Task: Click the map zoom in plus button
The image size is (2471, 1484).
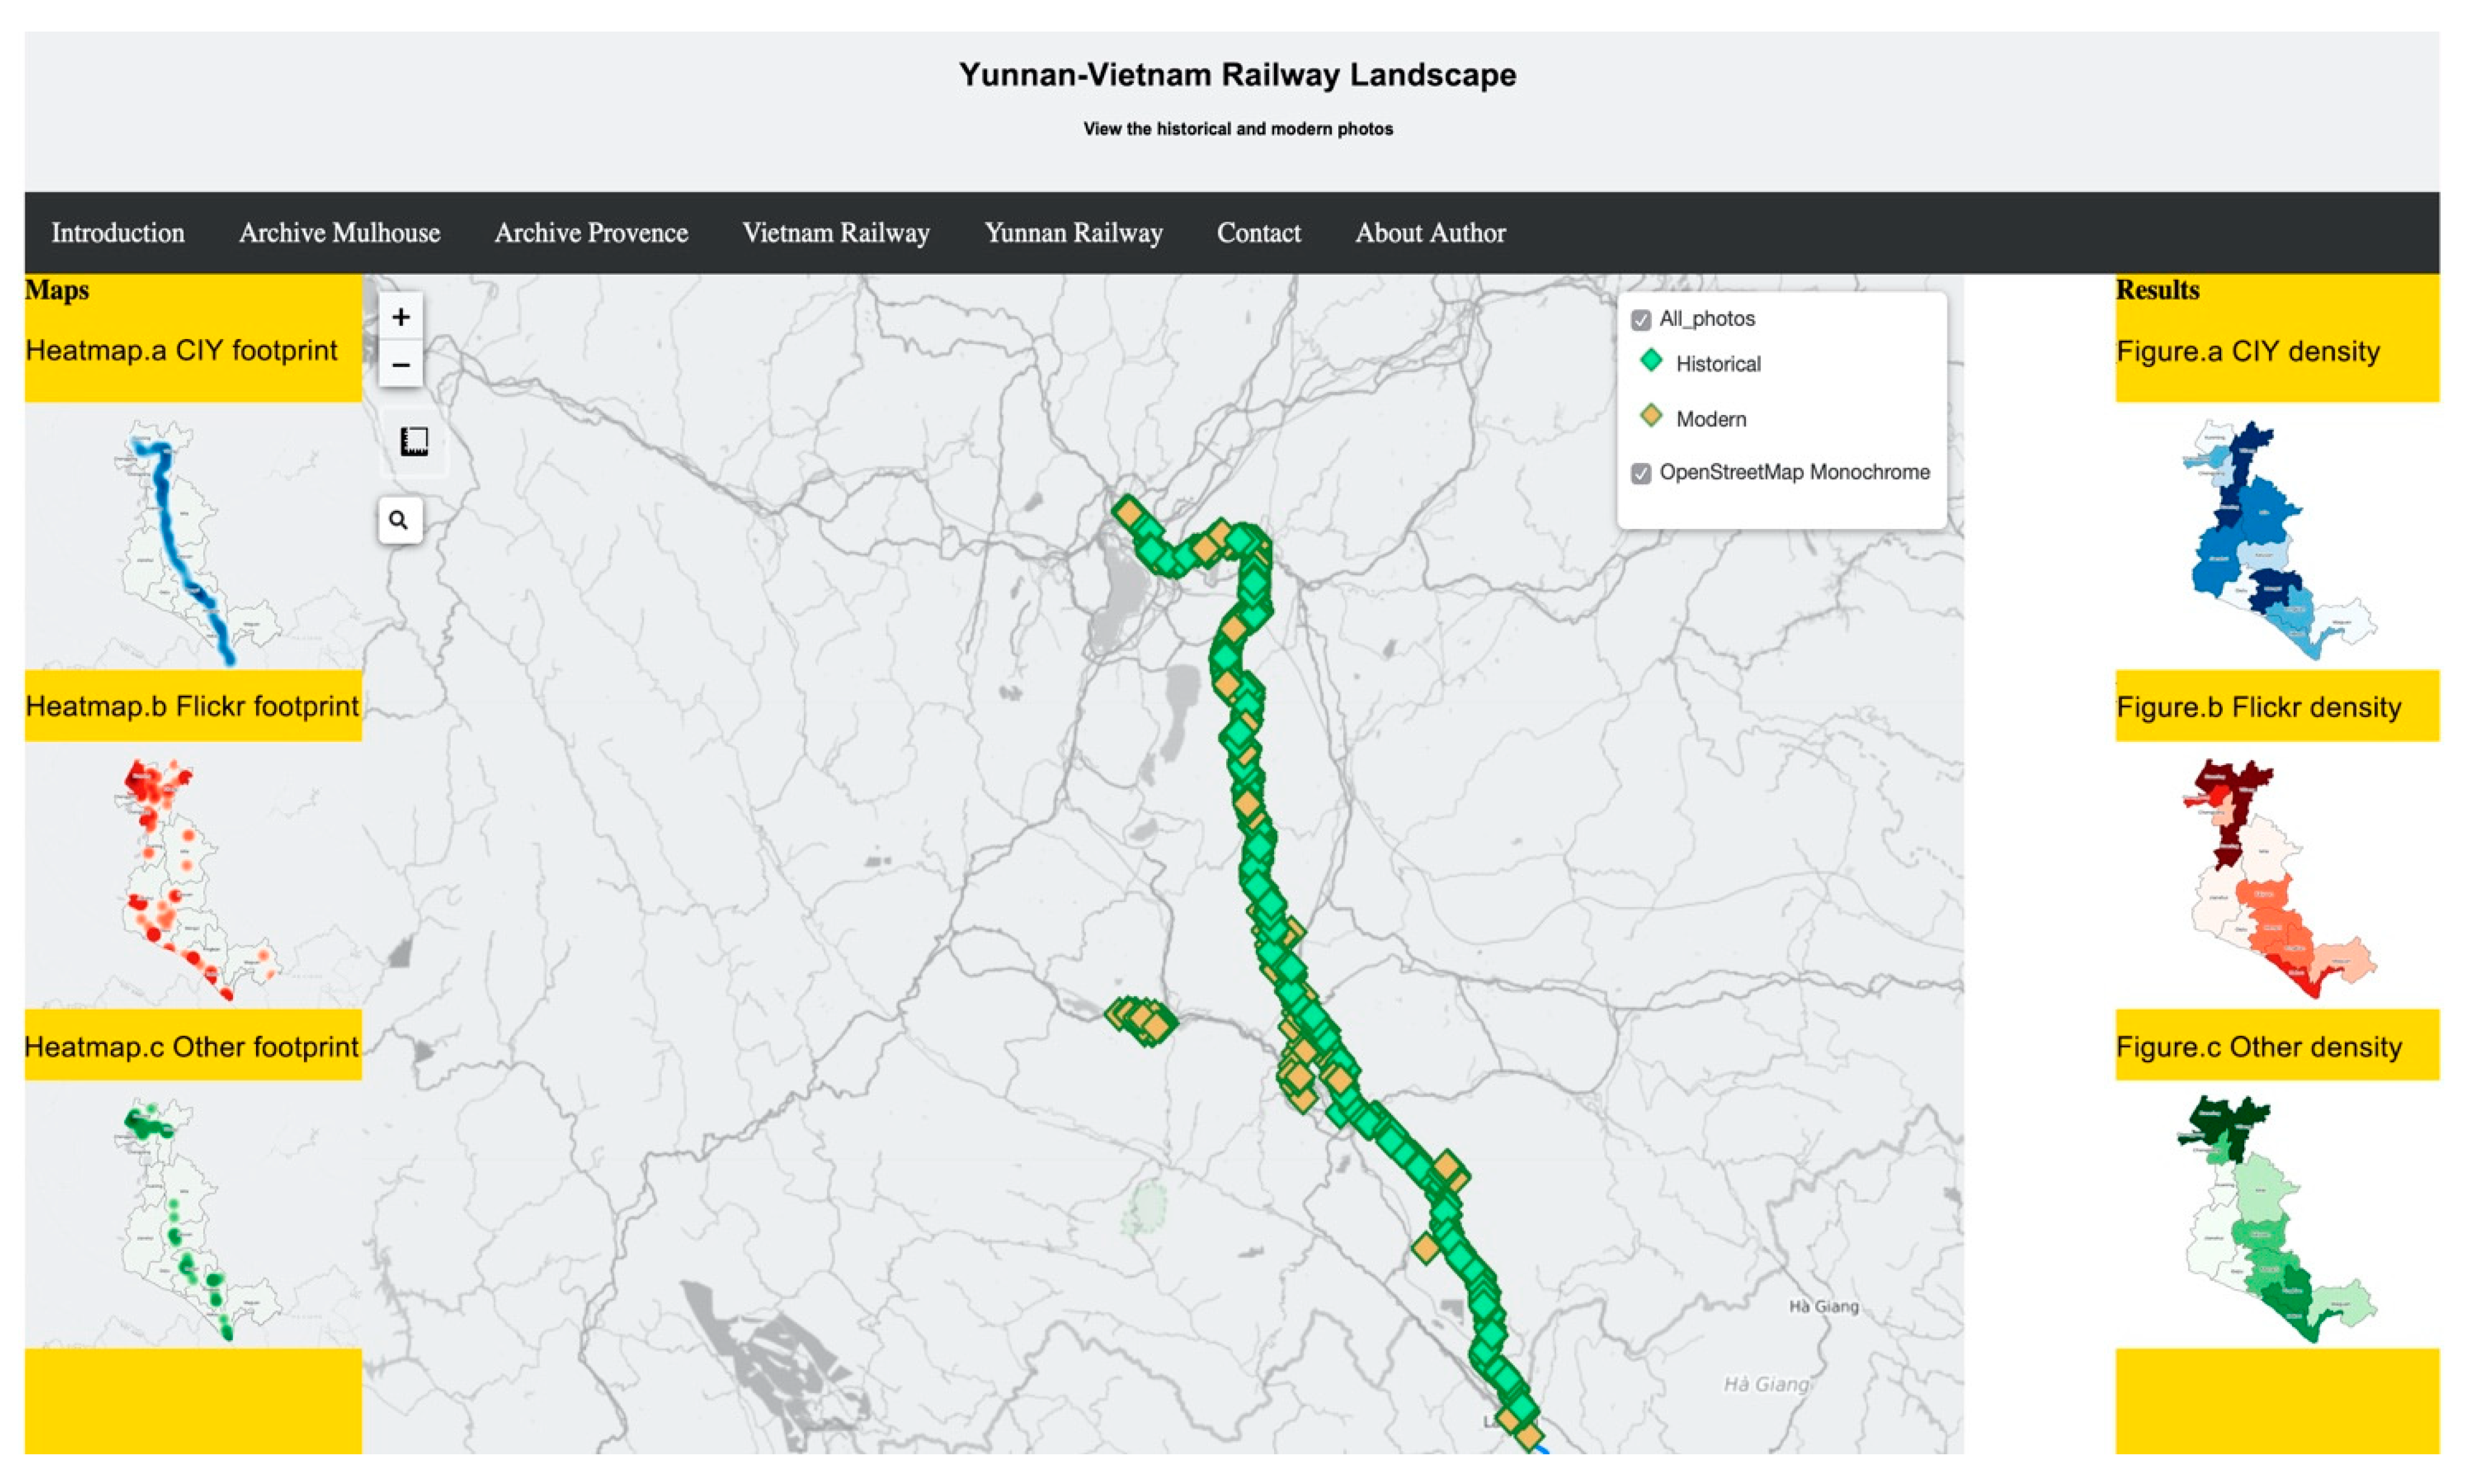Action: point(400,317)
